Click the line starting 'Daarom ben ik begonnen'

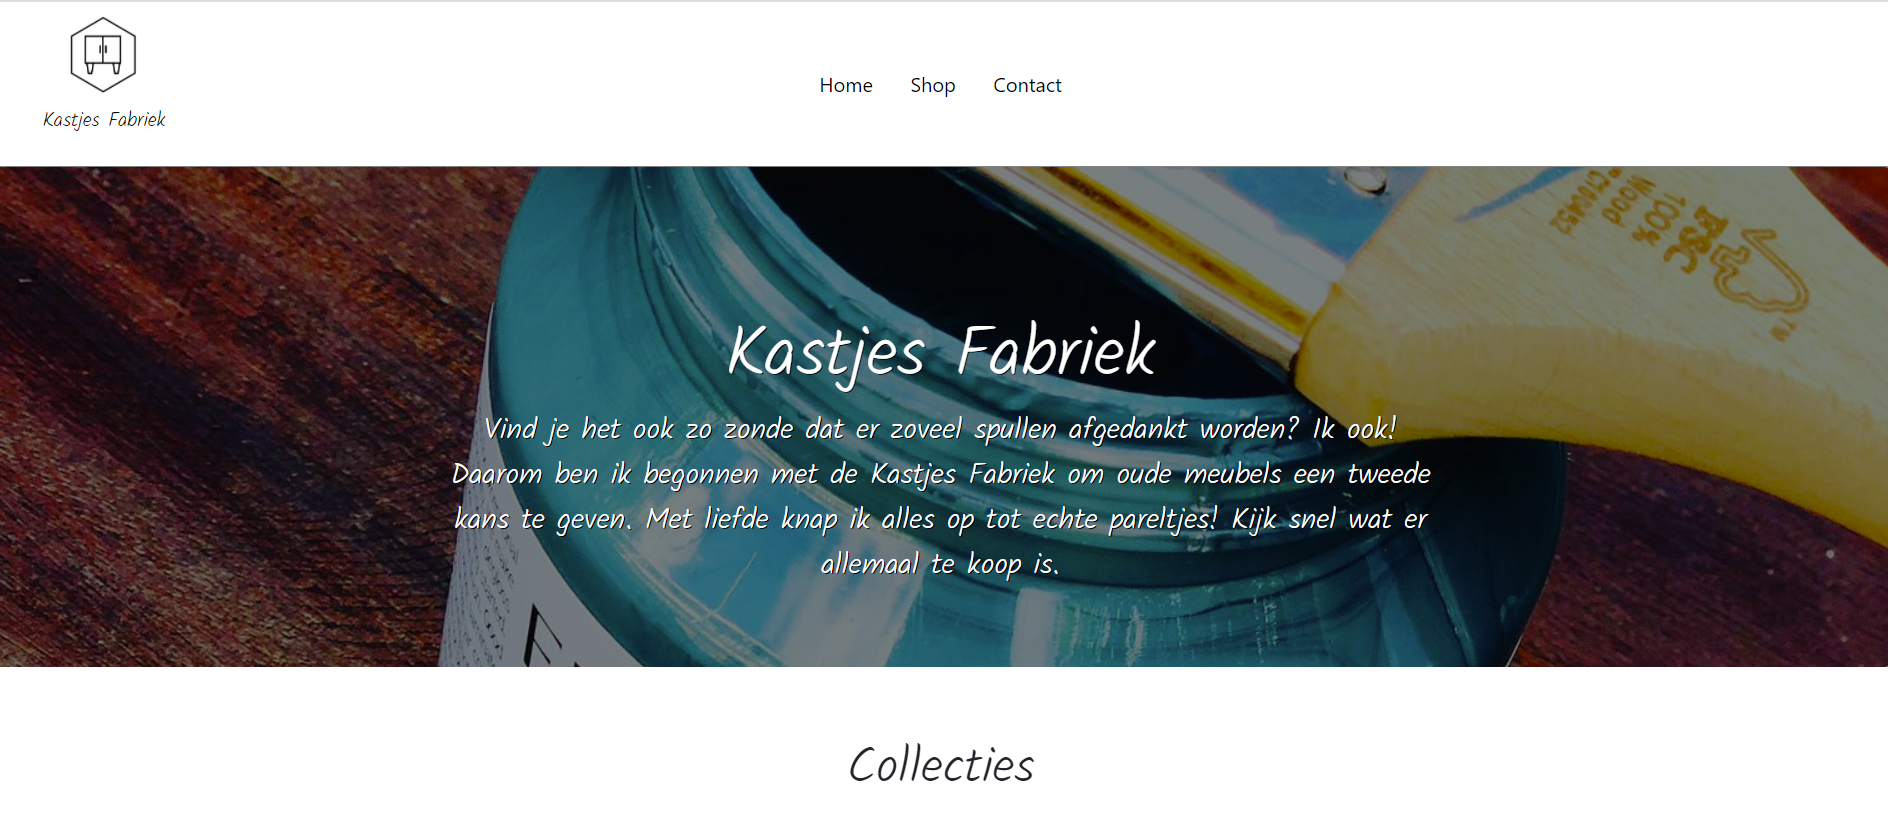941,474
